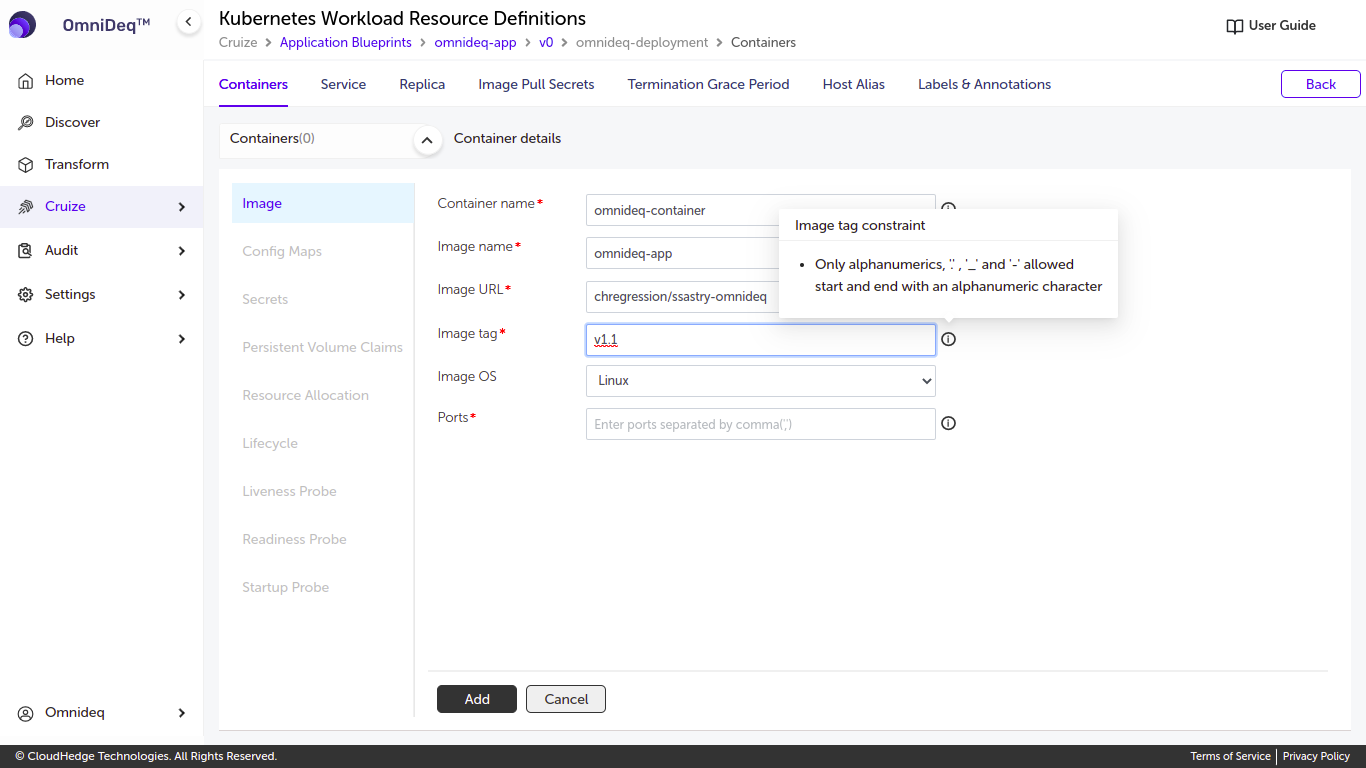Go to Application Blueprints breadcrumb

(x=346, y=43)
